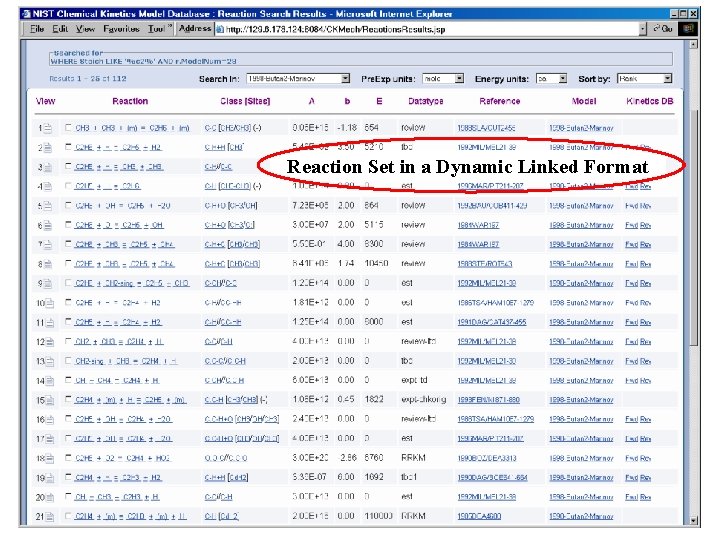Open the Edit menu
720x540 pixels.
tap(60, 29)
